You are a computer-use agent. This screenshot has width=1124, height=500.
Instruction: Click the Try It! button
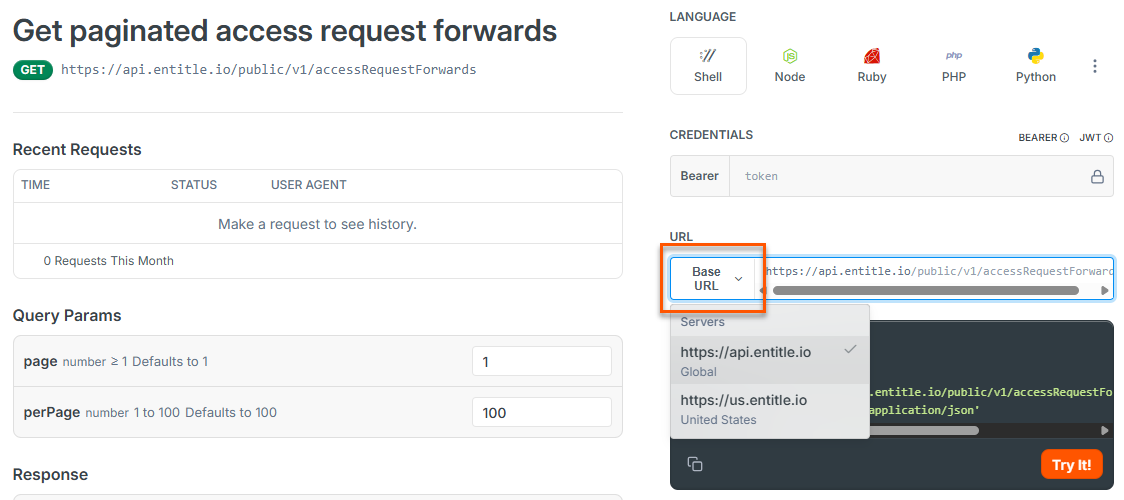coord(1070,464)
